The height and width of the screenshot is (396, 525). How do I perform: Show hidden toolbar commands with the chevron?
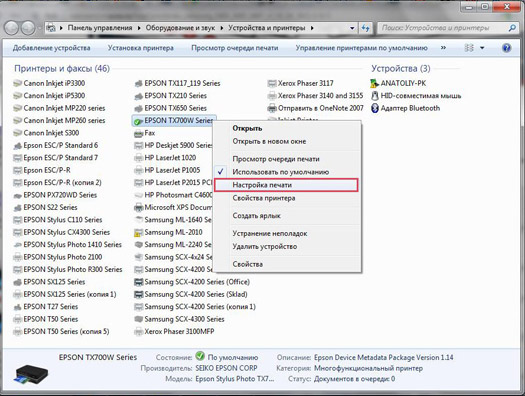443,48
